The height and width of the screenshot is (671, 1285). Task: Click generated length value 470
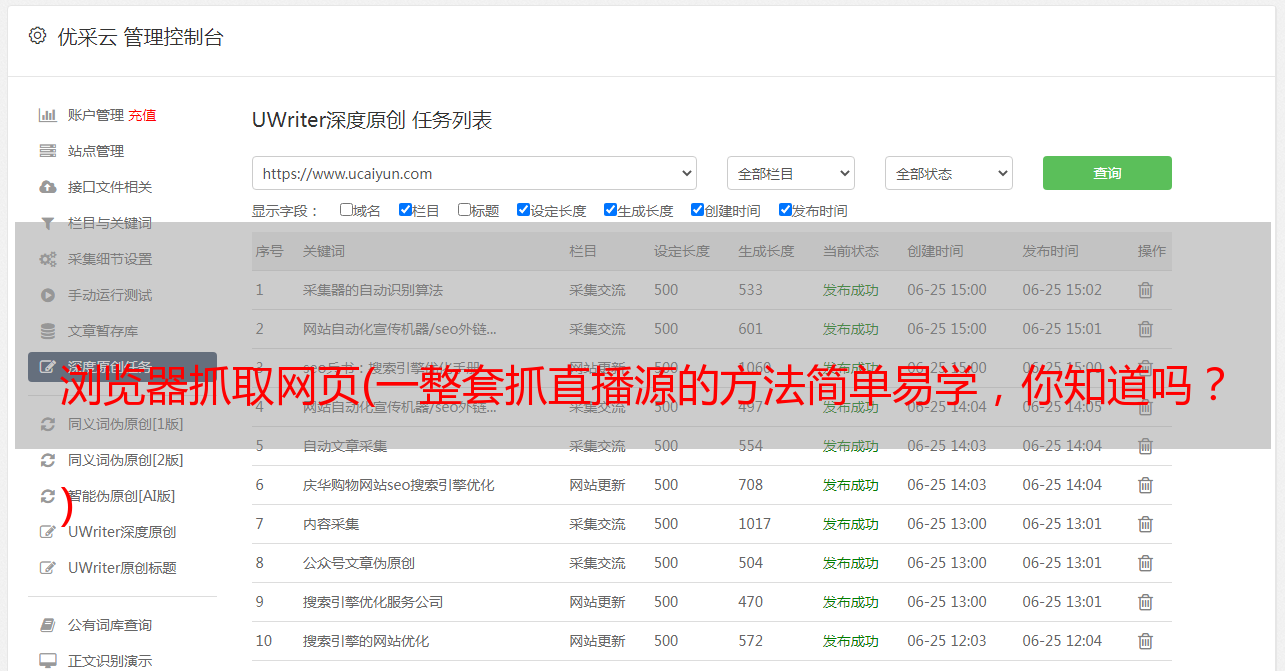[x=751, y=602]
